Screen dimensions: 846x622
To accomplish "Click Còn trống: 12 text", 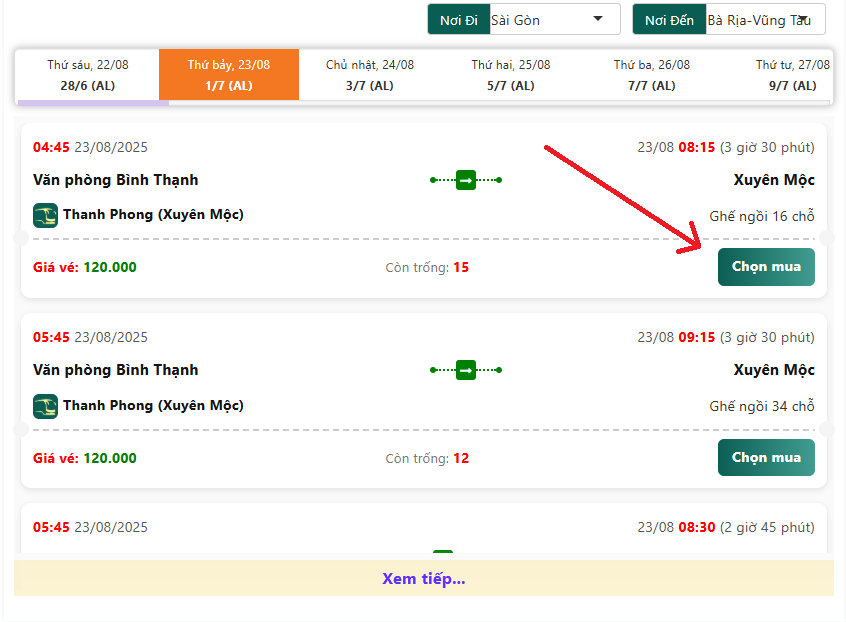I will click(427, 458).
